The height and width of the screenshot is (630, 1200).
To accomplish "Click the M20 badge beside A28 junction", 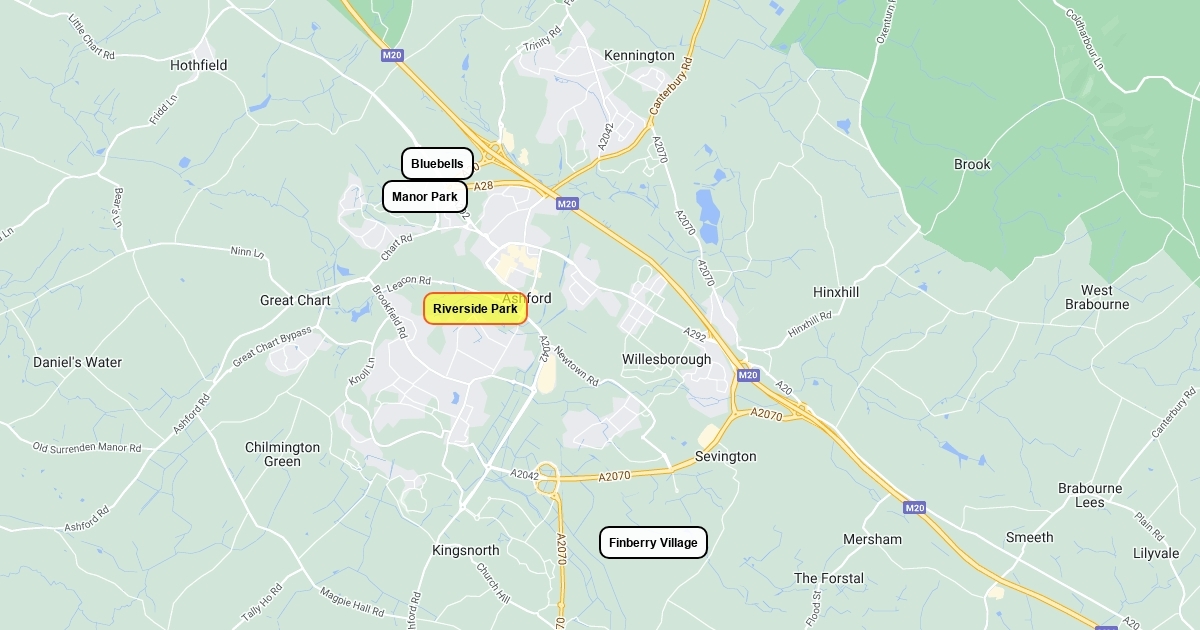I will [567, 204].
